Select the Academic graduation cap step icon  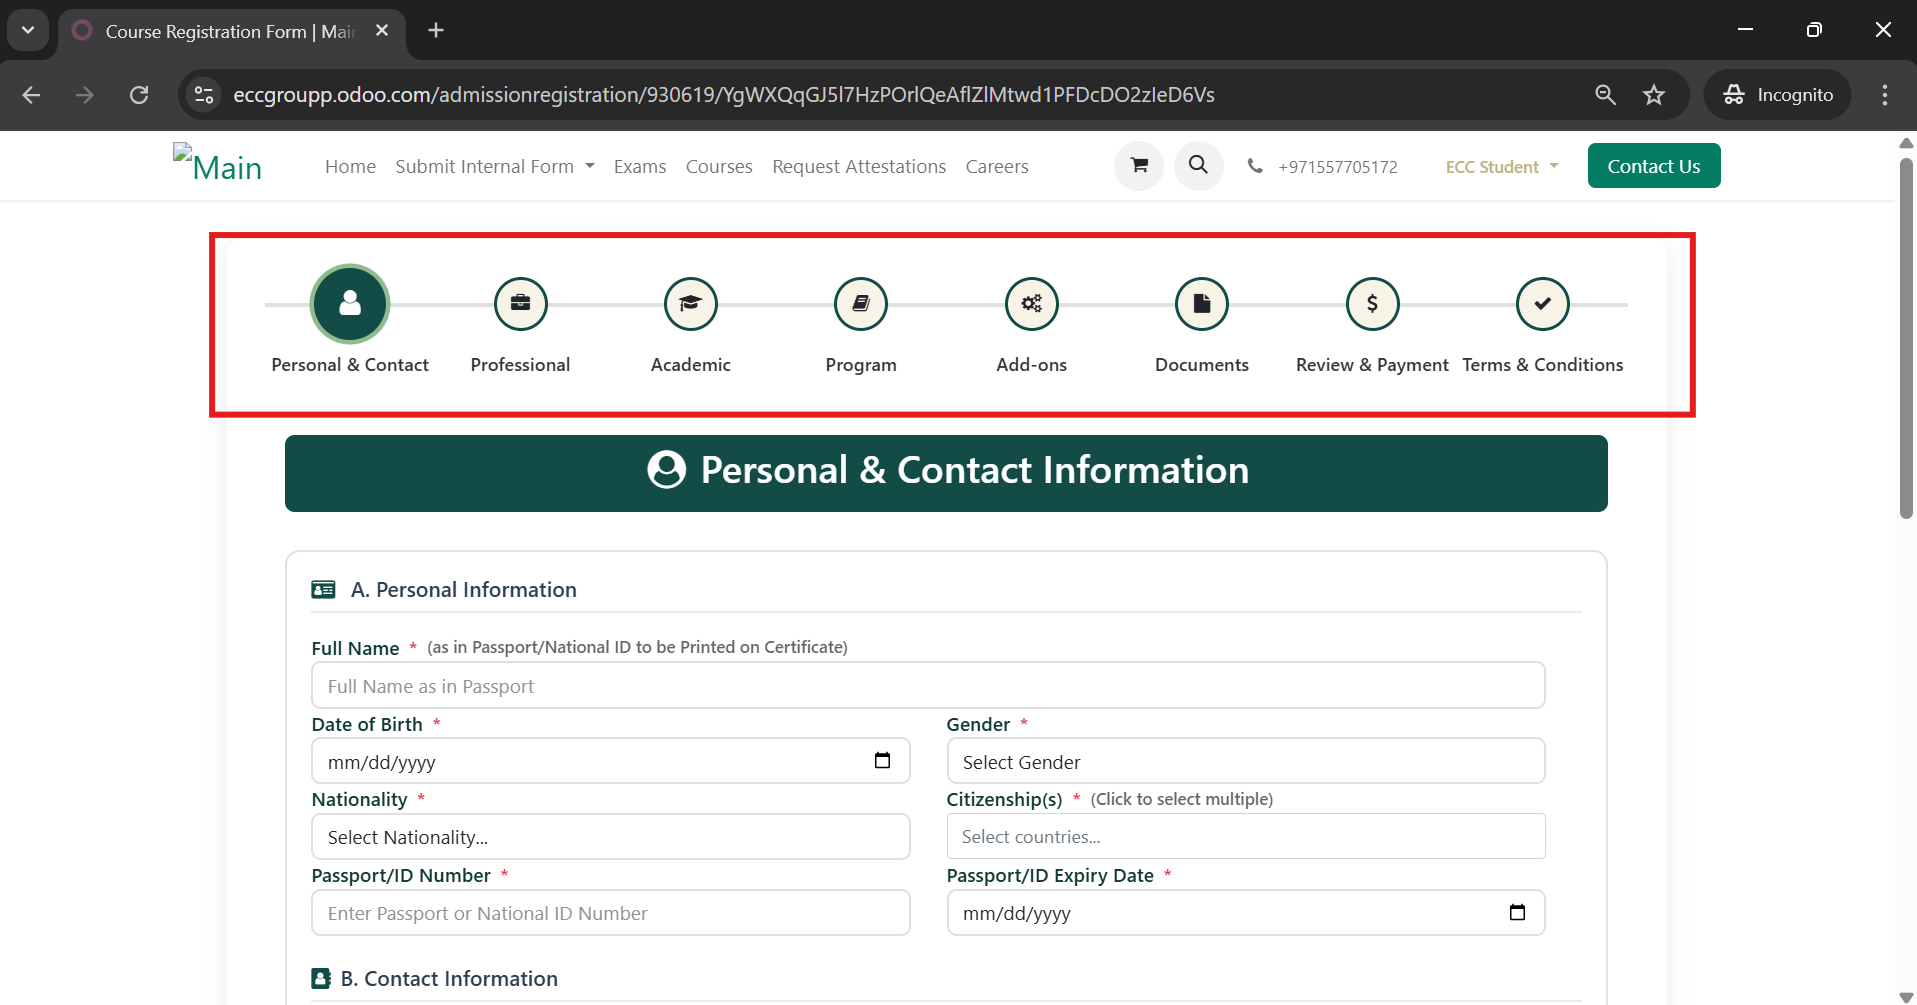[691, 304]
